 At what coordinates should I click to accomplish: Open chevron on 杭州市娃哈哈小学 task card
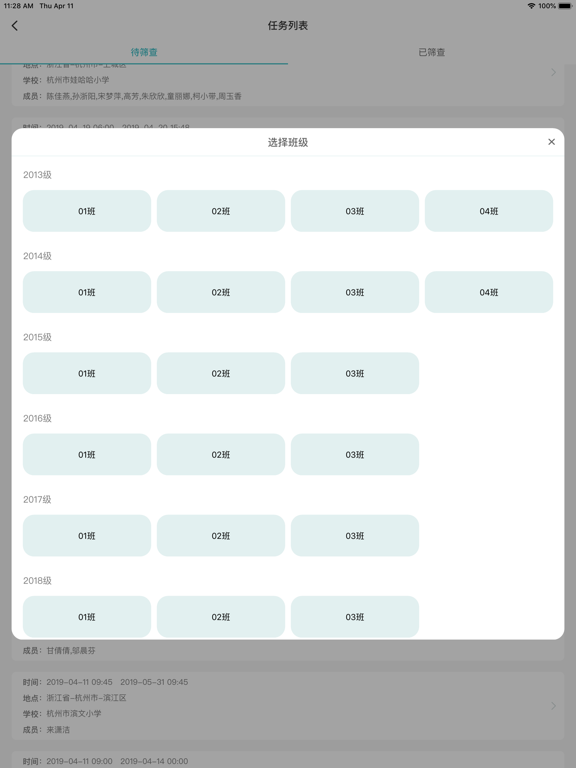(553, 72)
